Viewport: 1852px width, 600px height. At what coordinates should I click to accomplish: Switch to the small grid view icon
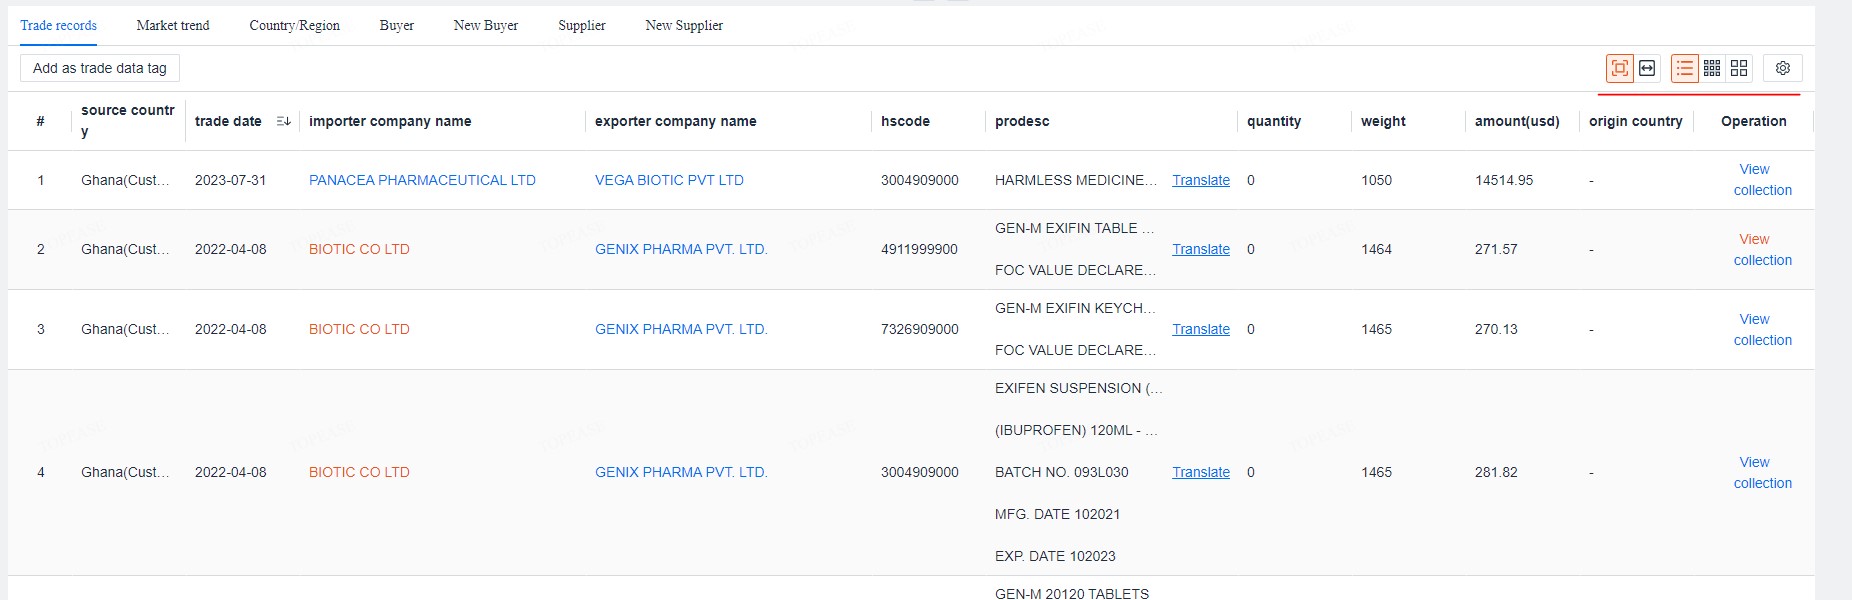pyautogui.click(x=1712, y=68)
